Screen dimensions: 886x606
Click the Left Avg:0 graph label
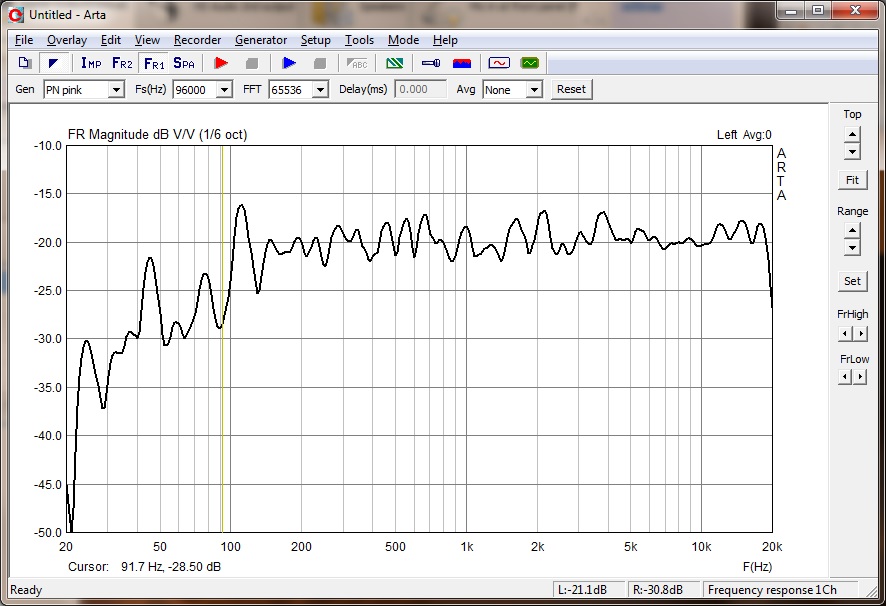tap(744, 135)
